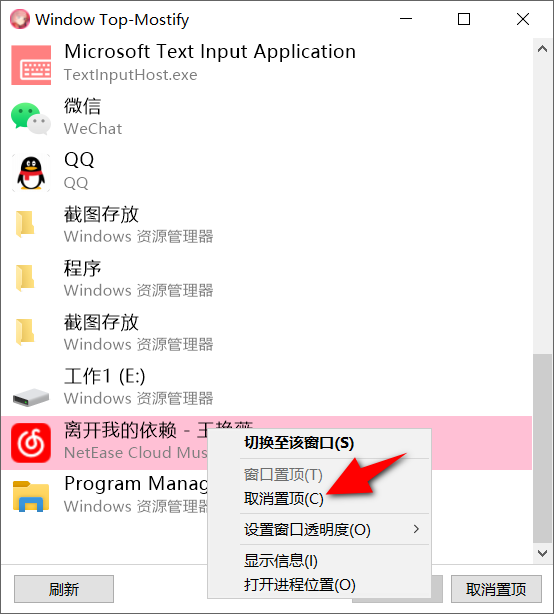Click the scrollbar down arrow
Viewport: 554px width, 614px height.
[542, 553]
